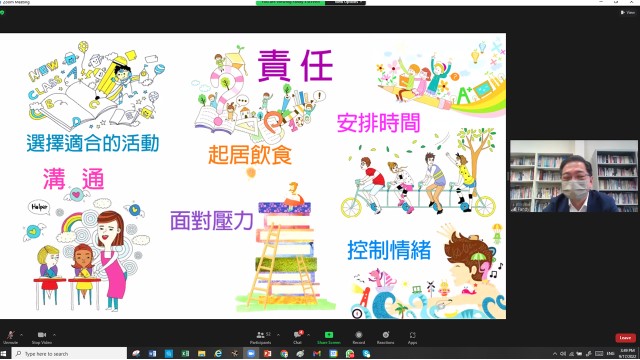Click the green encryption shield icon
This screenshot has height=360, width=640.
coord(2,13)
